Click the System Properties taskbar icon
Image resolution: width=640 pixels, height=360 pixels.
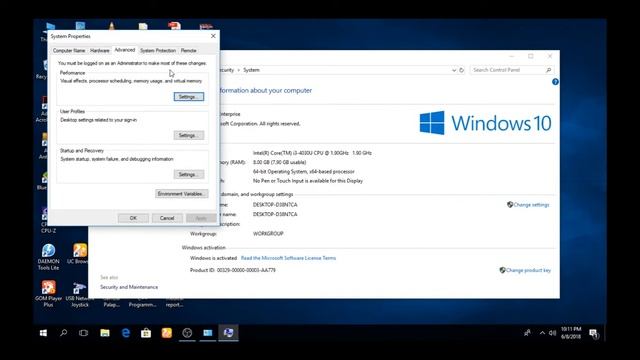click(x=229, y=333)
